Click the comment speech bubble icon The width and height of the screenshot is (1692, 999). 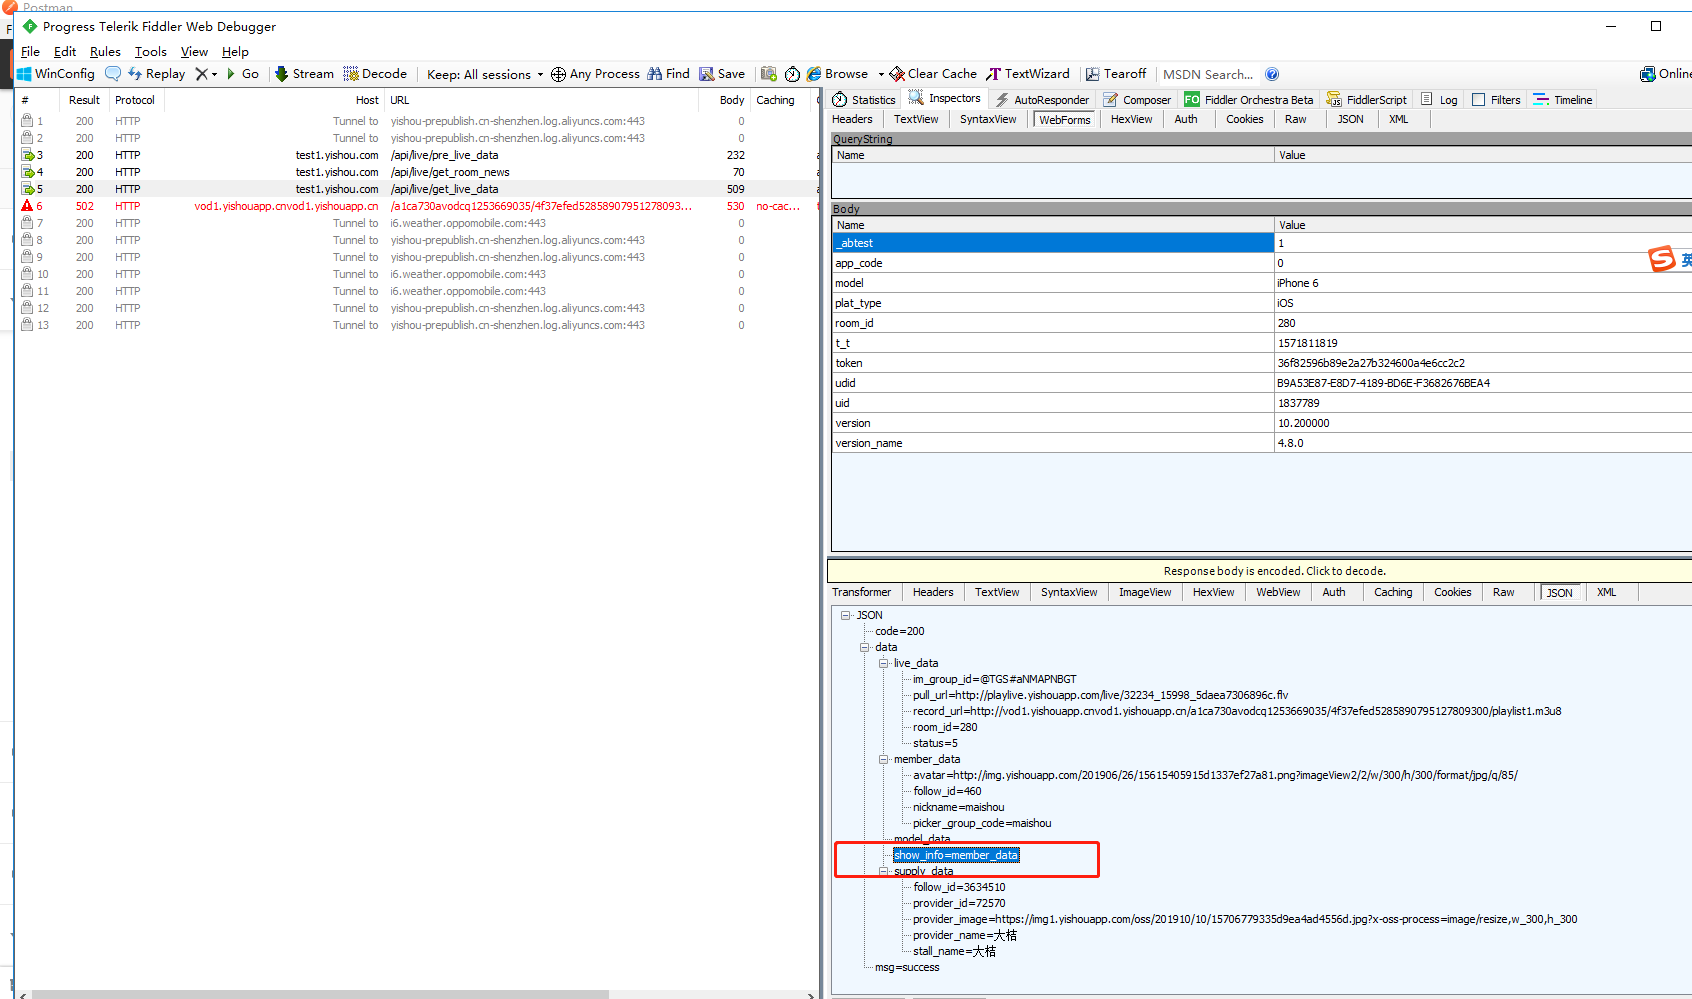click(x=113, y=74)
